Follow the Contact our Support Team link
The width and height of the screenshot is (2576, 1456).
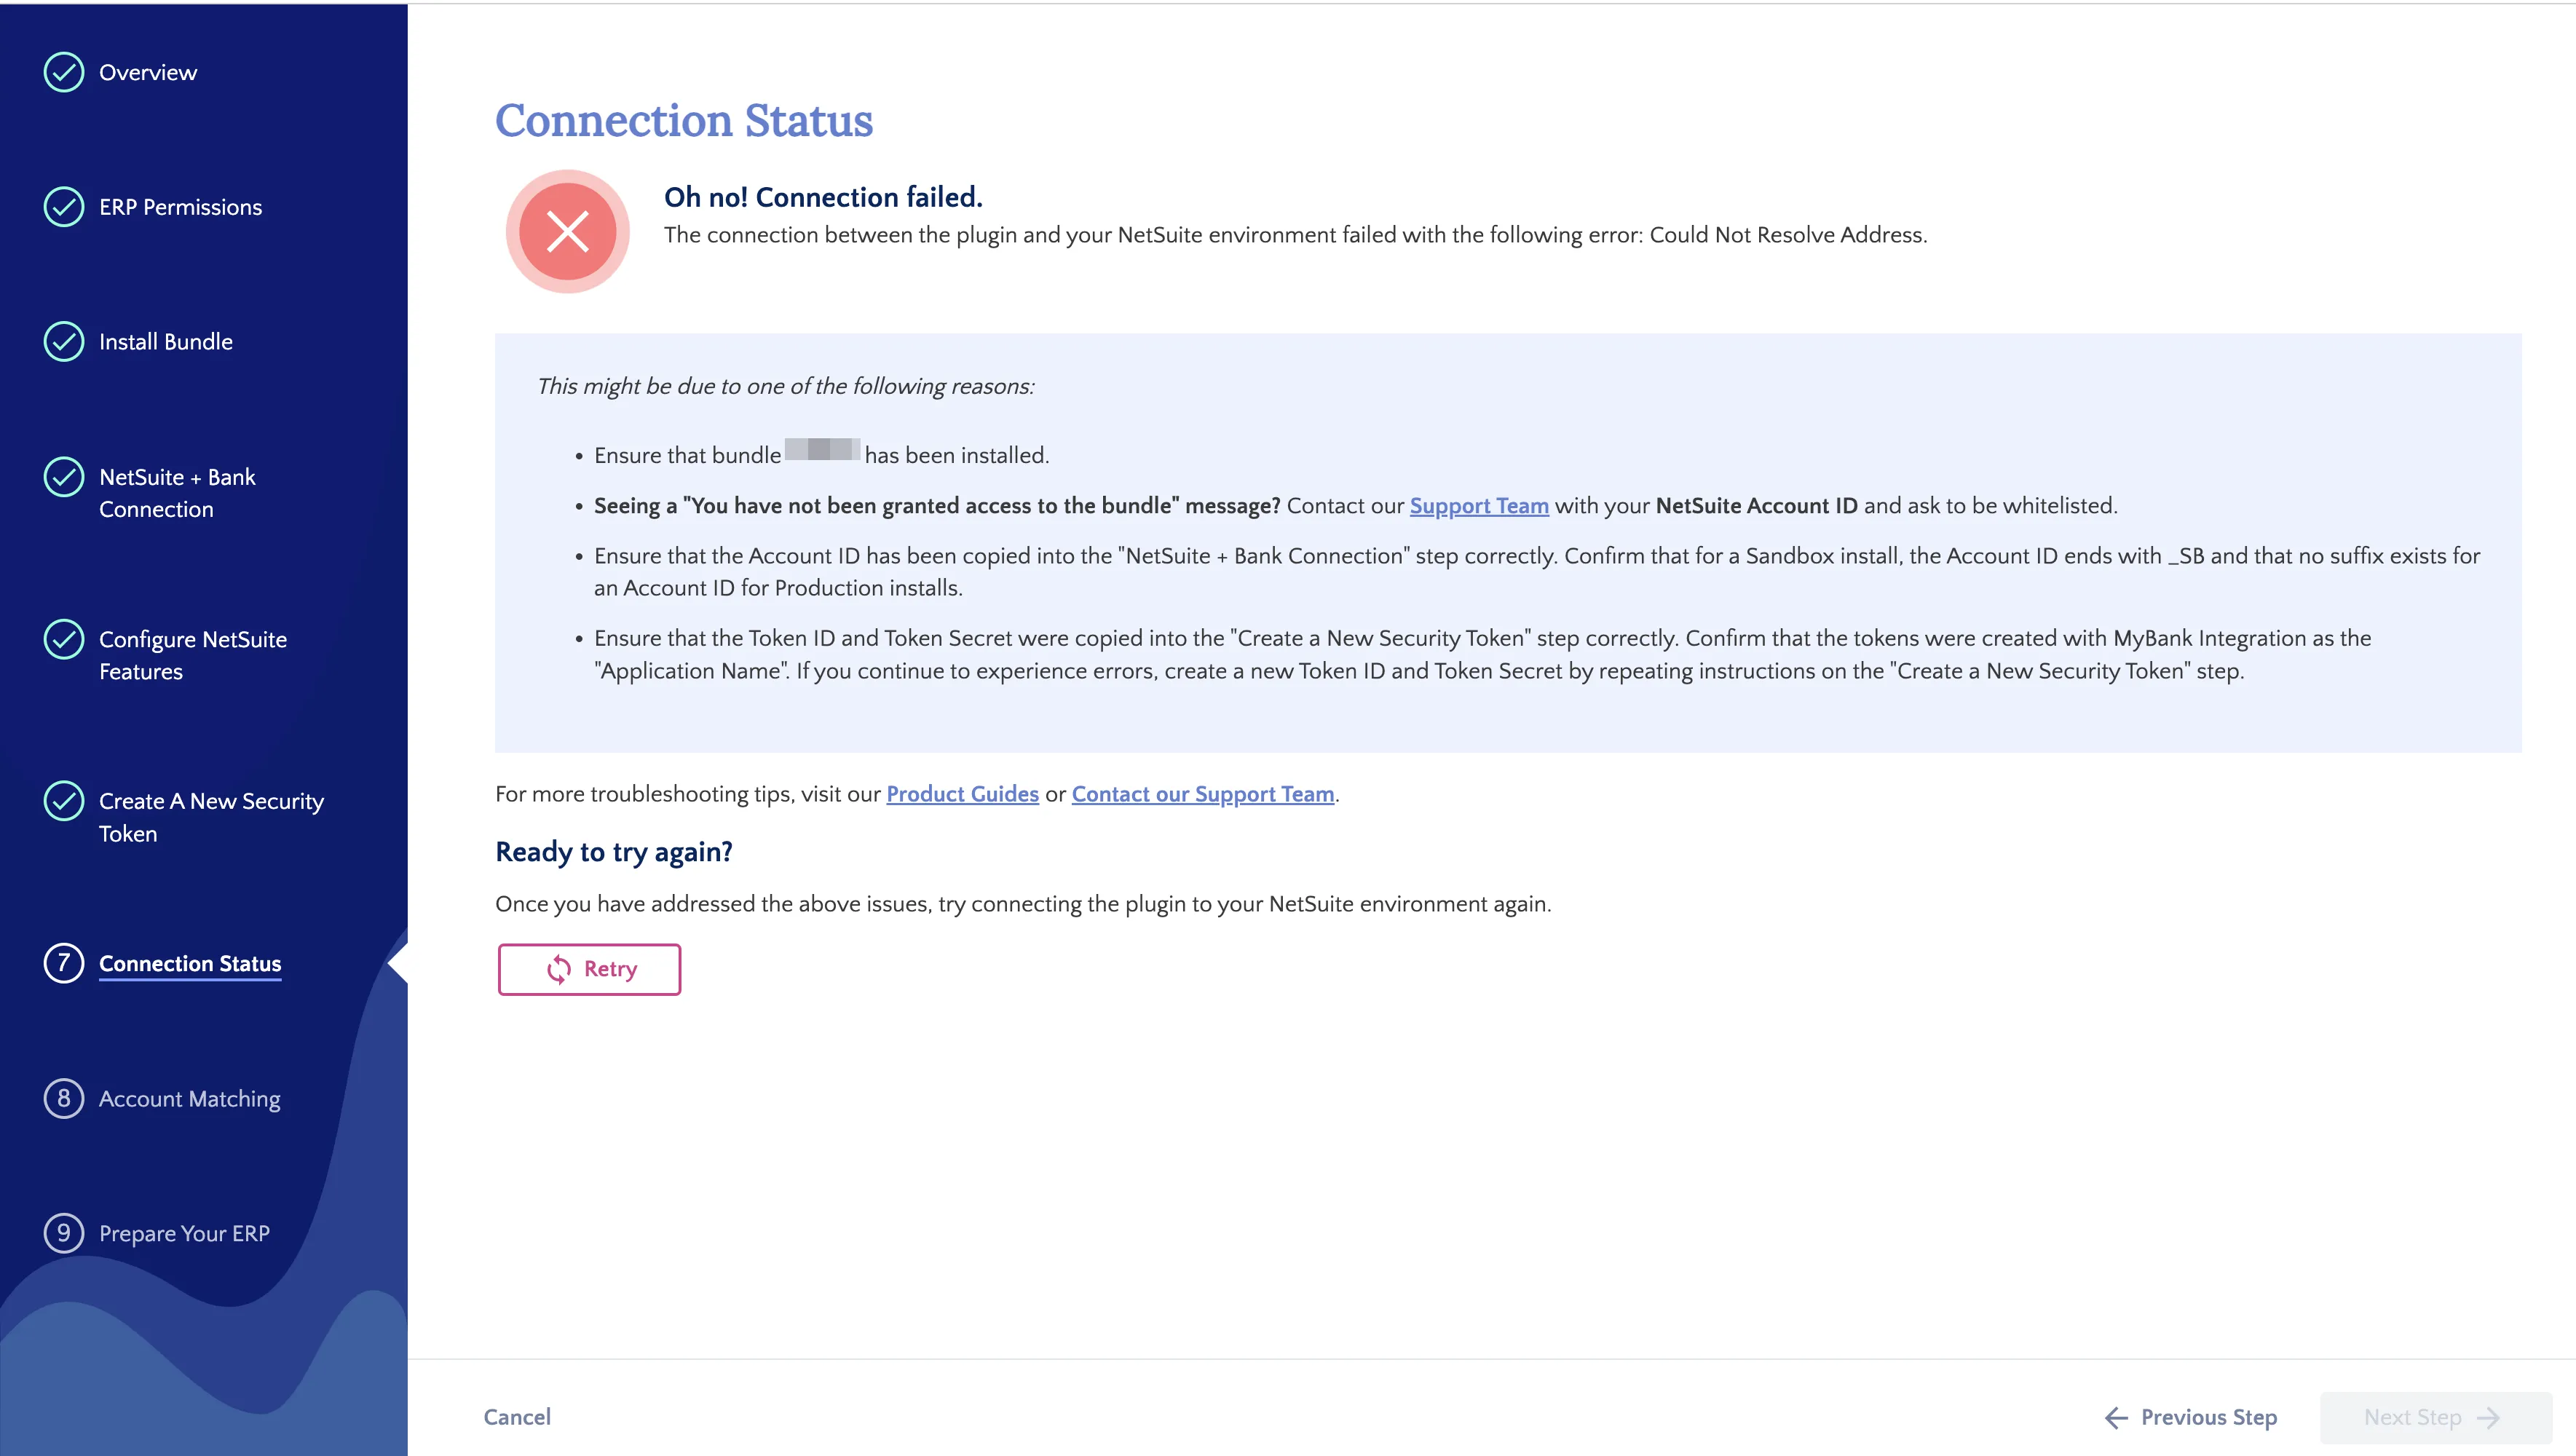pos(1203,794)
